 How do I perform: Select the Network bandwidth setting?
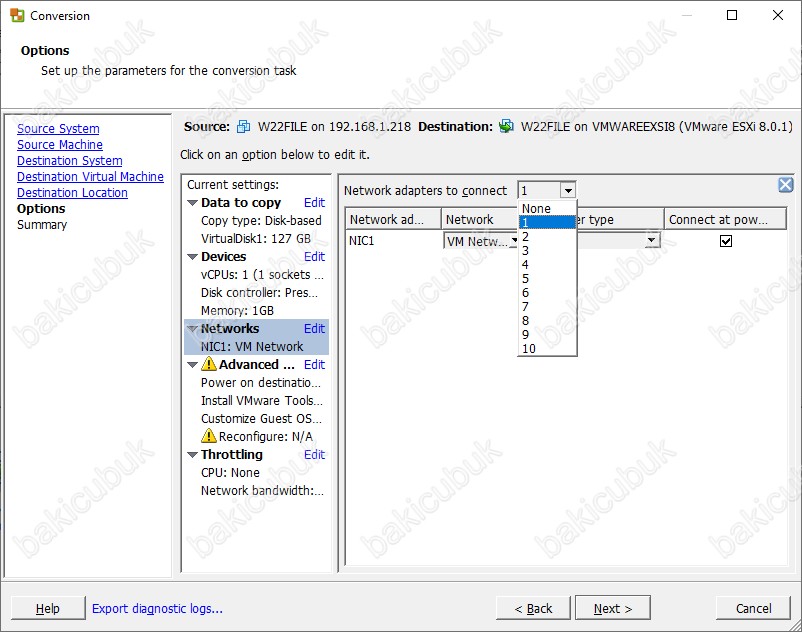pos(262,490)
